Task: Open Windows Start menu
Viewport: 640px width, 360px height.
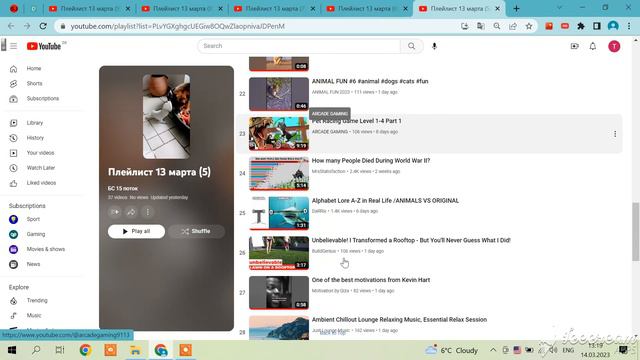Action: pos(11,350)
